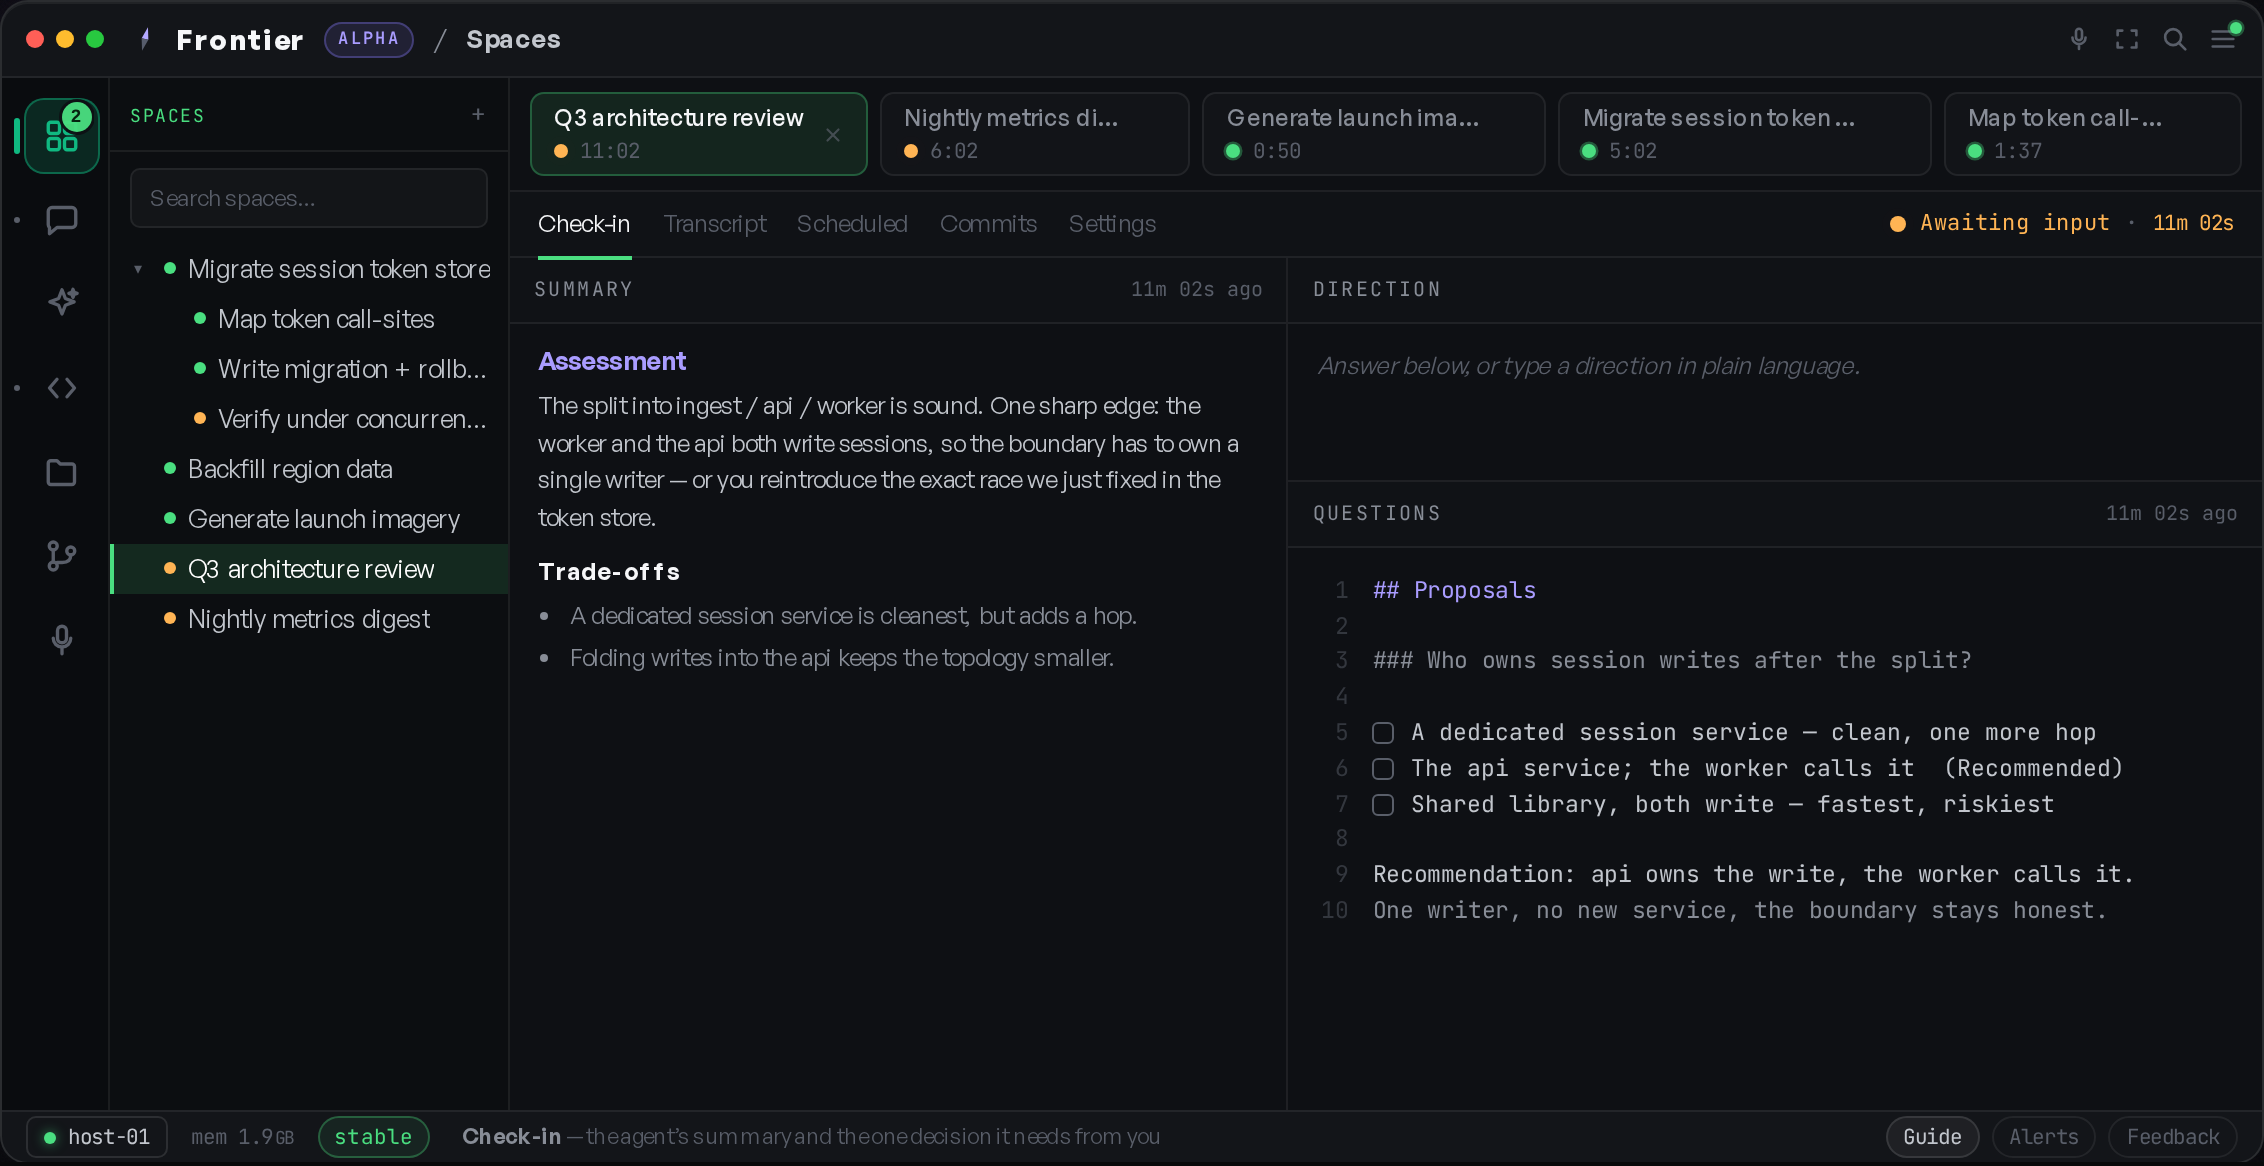Check 'Shared library, both write' option
The height and width of the screenshot is (1166, 2264).
pos(1383,805)
